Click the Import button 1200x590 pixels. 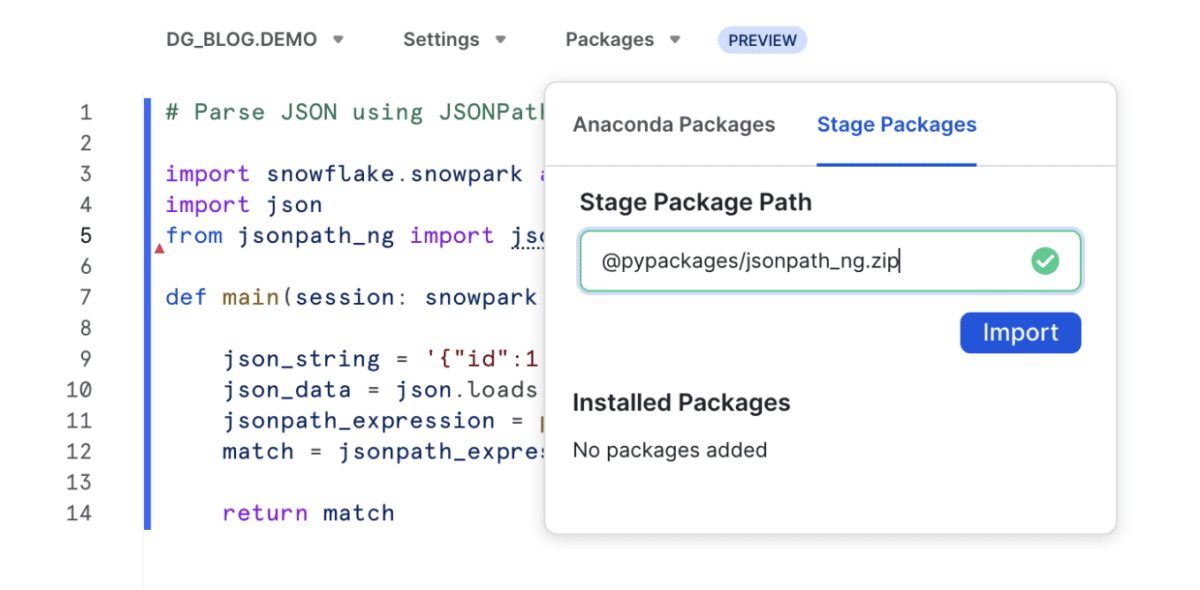[1020, 333]
